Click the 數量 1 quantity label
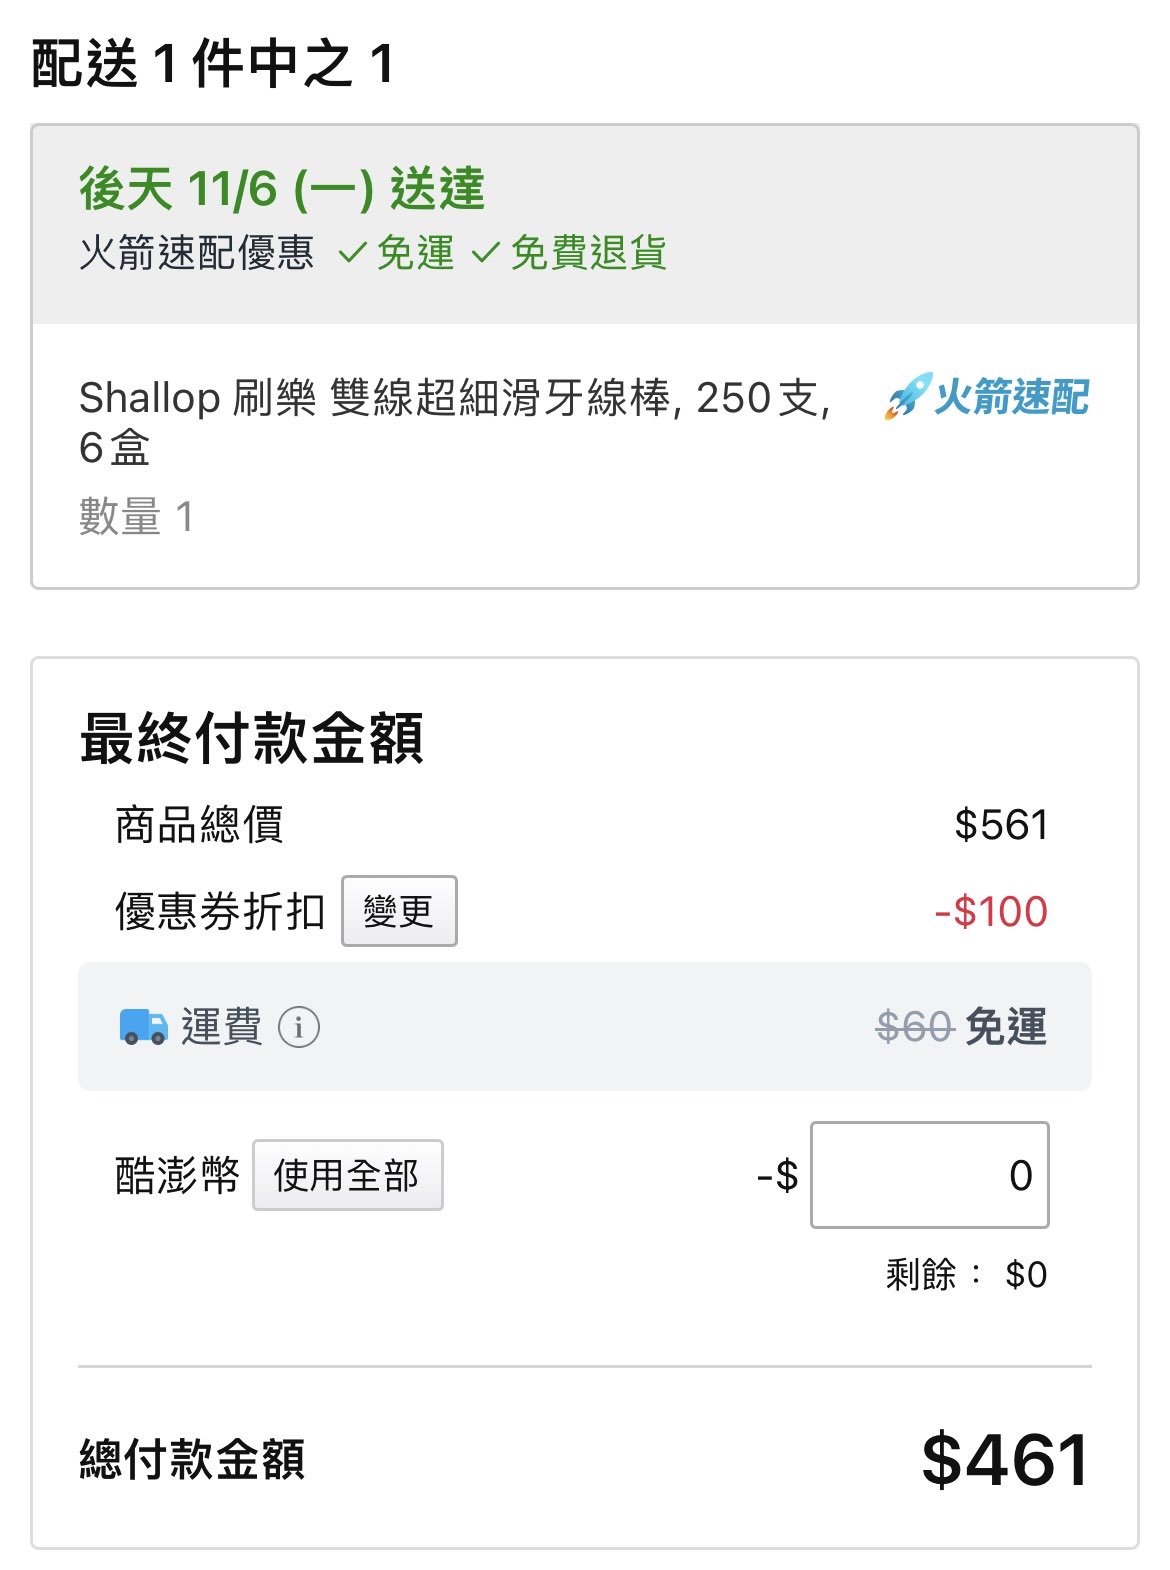1170x1570 pixels. [x=136, y=517]
